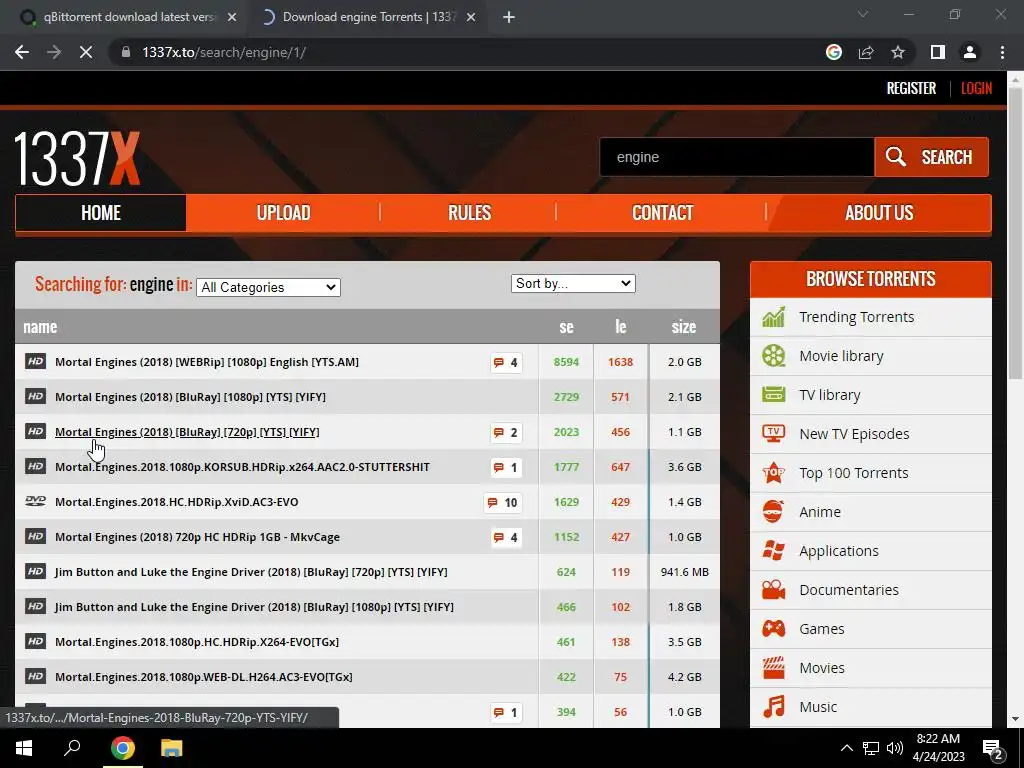Screen dimensions: 1024x768
Task: Click the share page icon
Action: (x=866, y=52)
